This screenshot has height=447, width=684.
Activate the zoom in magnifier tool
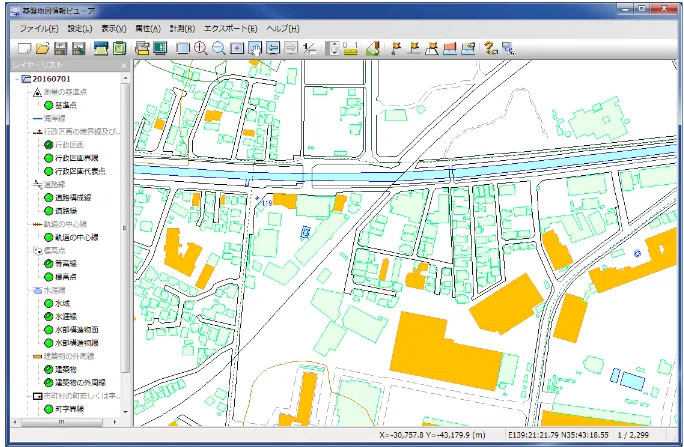pos(201,48)
